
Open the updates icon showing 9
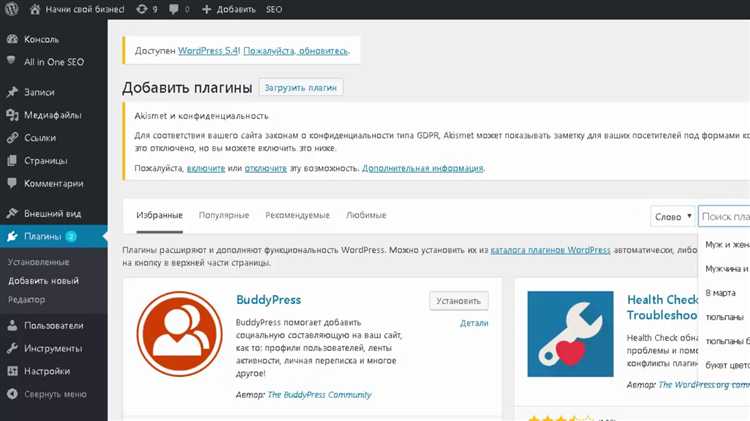coord(142,9)
